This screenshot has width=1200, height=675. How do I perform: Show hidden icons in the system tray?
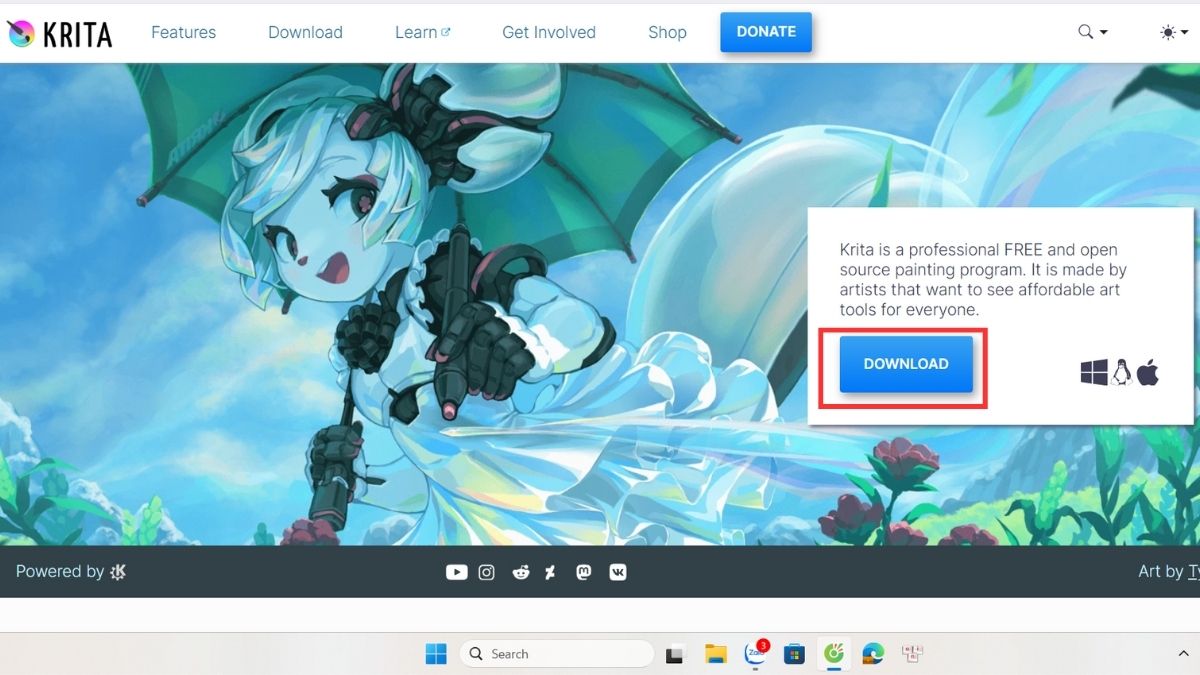1183,654
